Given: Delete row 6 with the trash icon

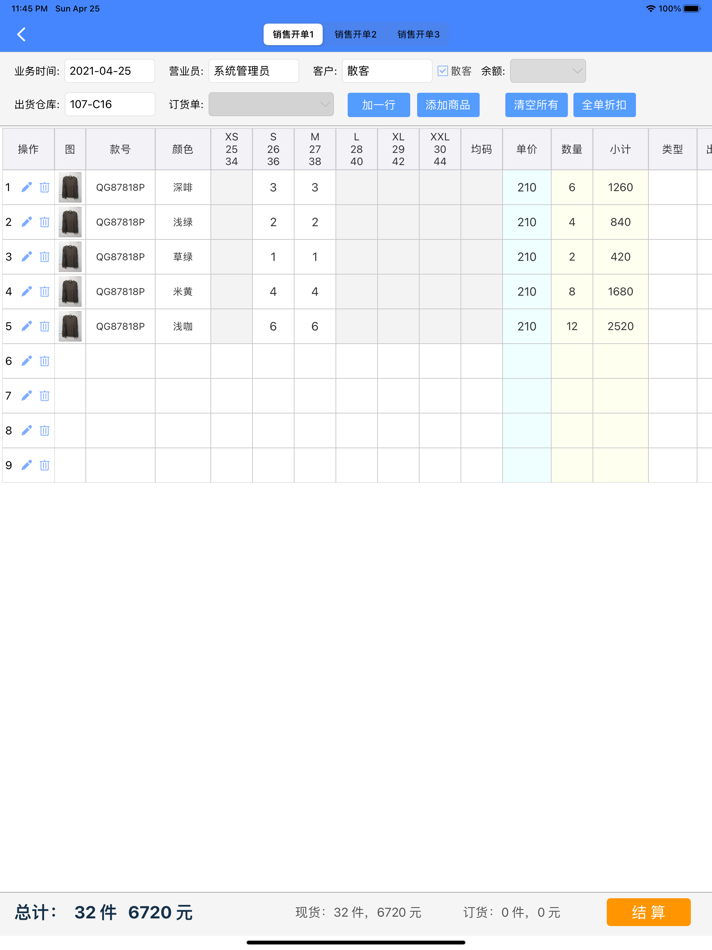Looking at the screenshot, I should click(44, 361).
